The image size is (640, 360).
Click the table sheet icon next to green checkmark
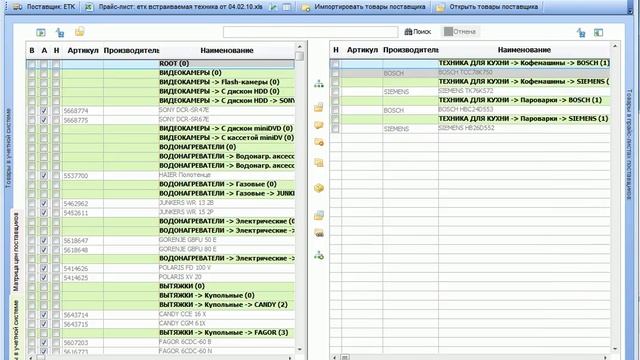tap(287, 7)
